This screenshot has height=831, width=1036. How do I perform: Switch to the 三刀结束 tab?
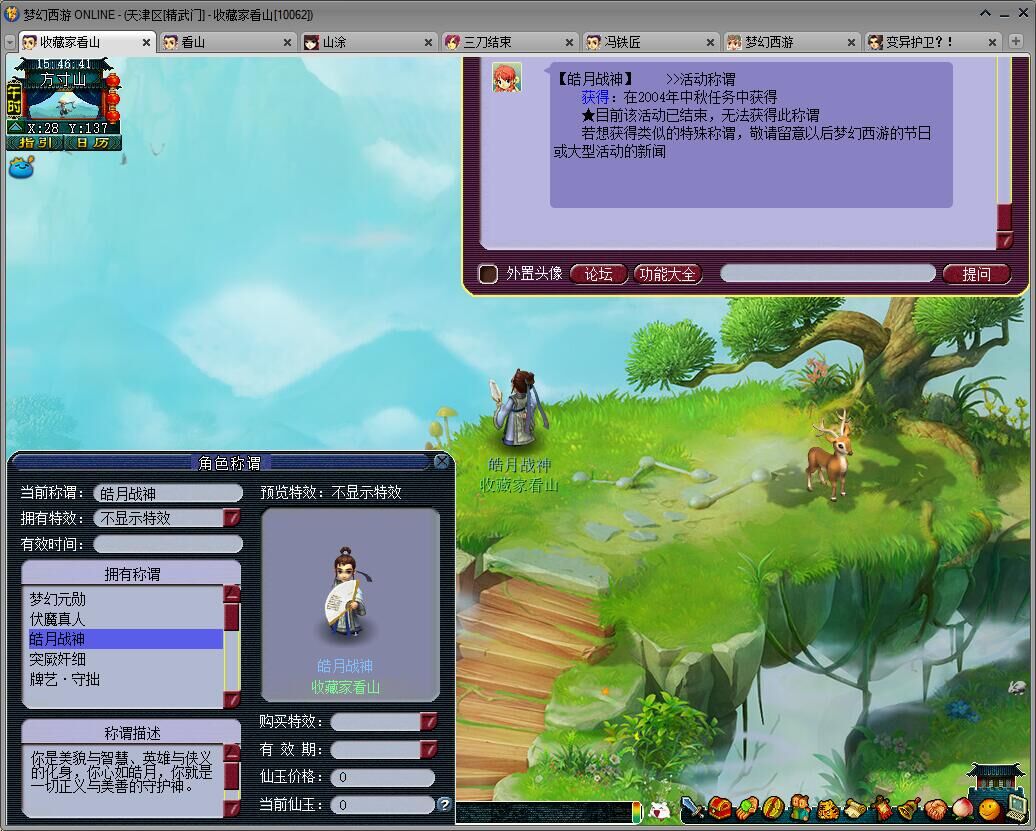pos(509,42)
